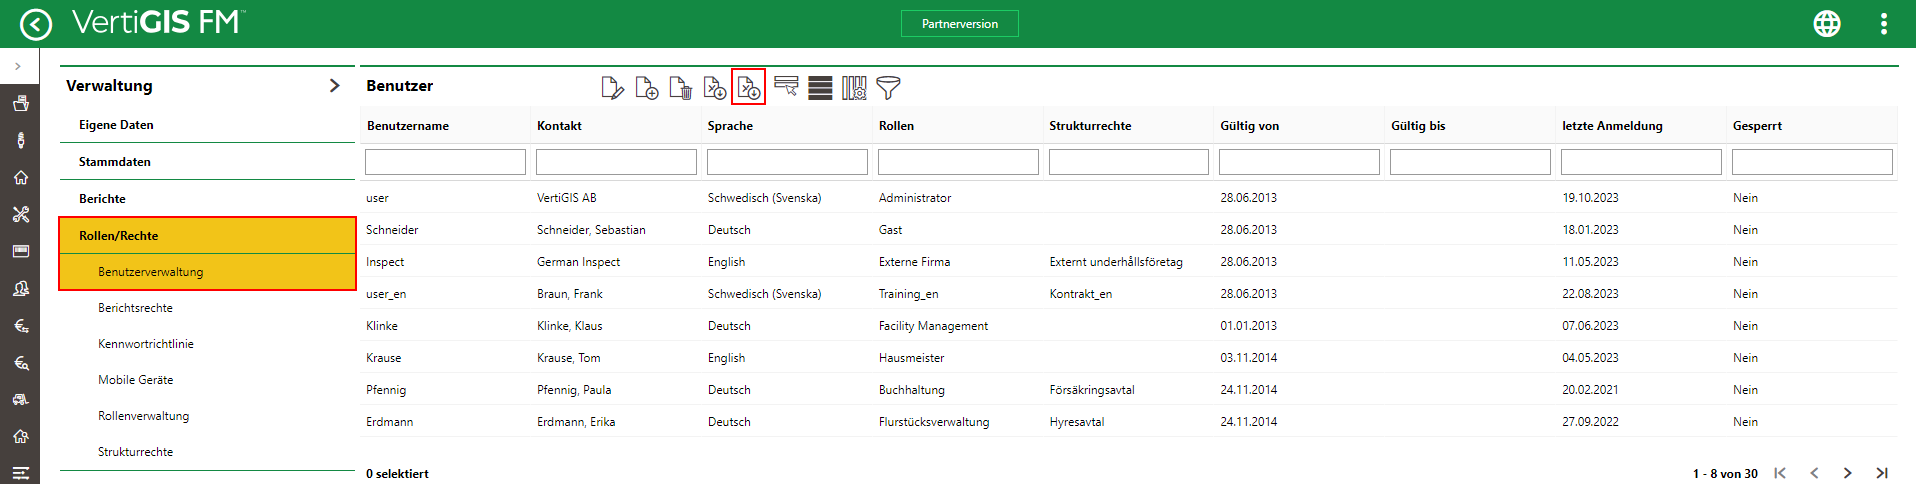
Task: Click the Partnerversion button
Action: coord(960,24)
